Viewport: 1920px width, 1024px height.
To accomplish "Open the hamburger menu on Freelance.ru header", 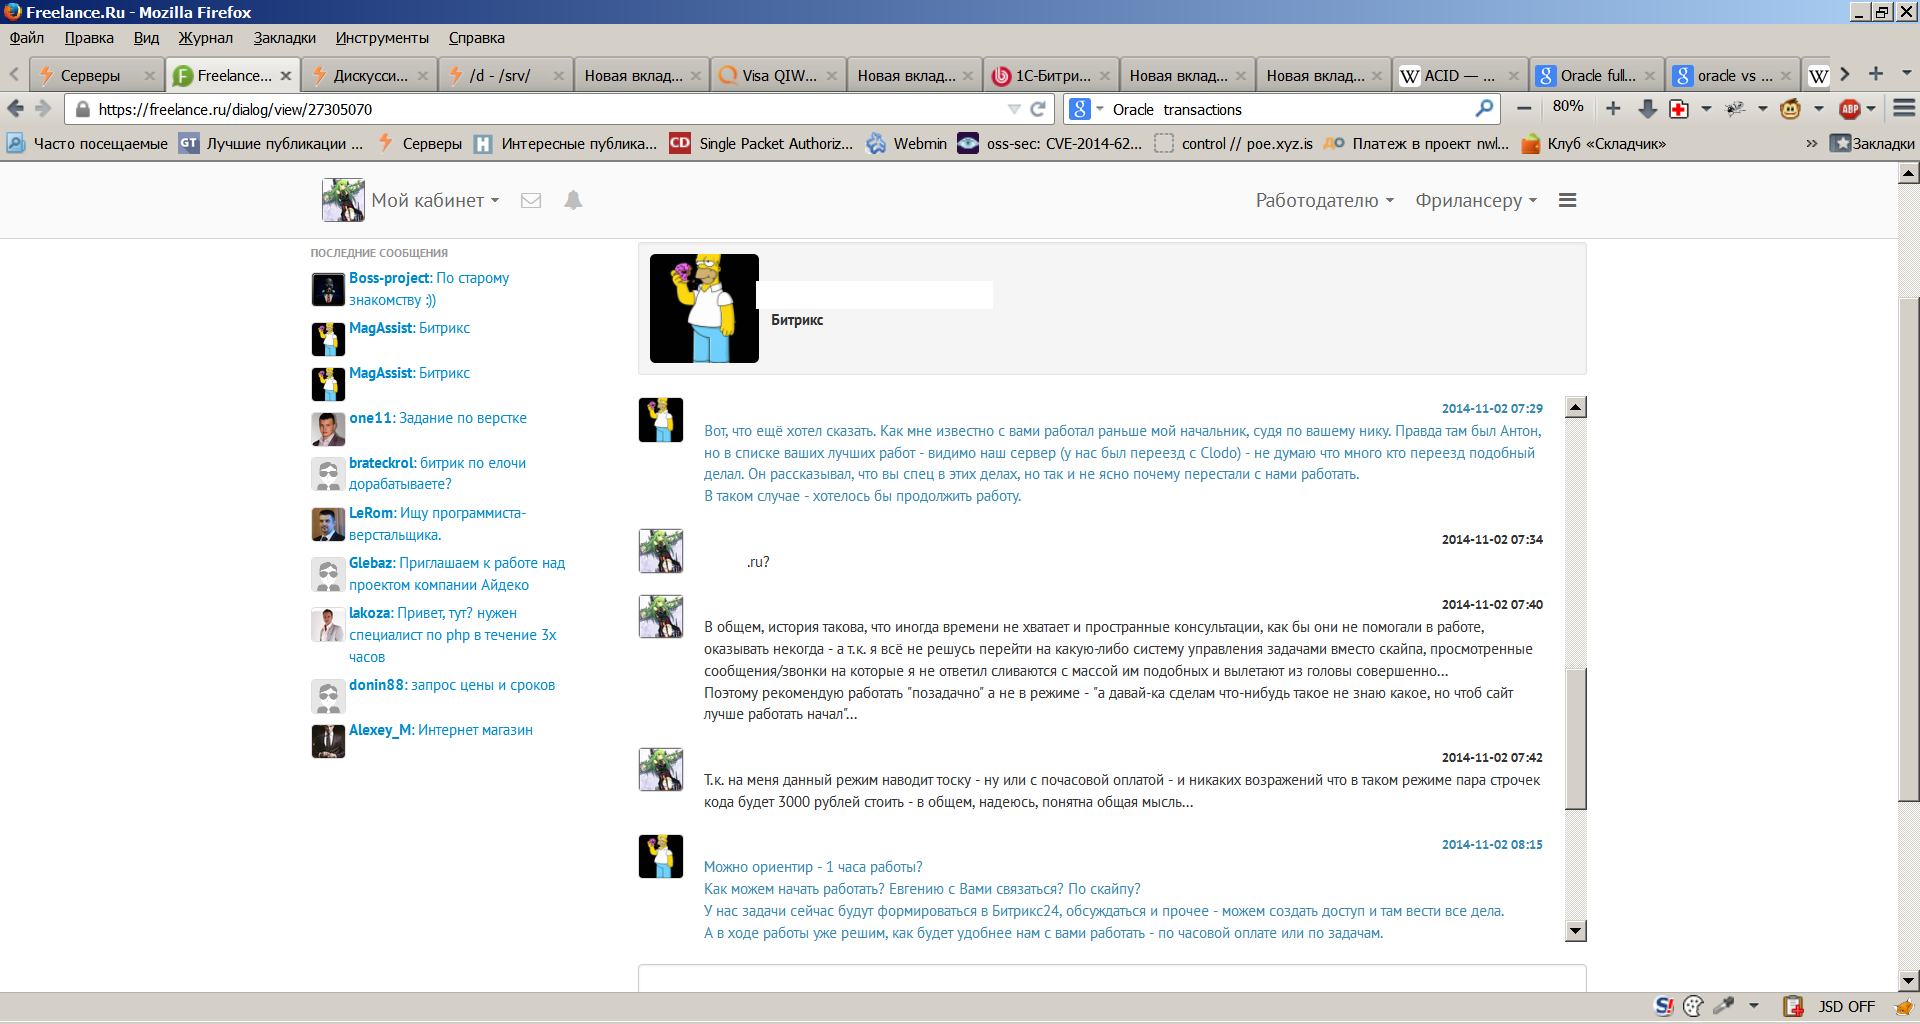I will [1567, 200].
